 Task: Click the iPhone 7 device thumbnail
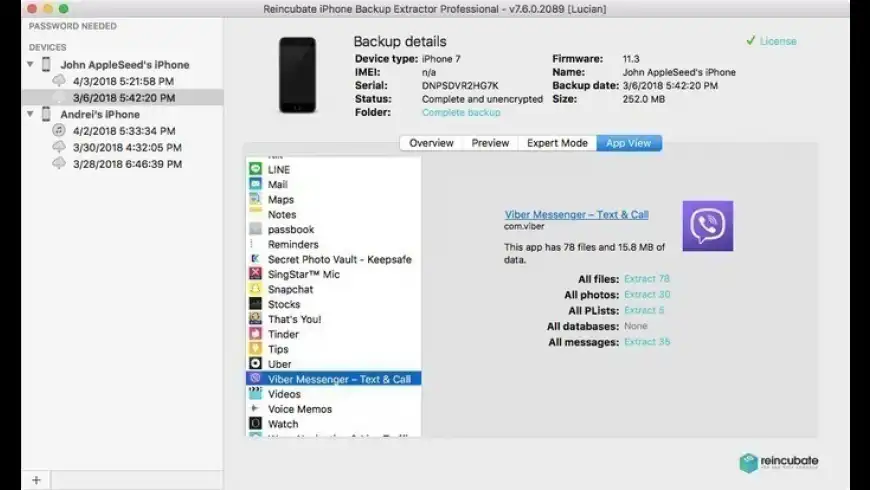[x=297, y=75]
